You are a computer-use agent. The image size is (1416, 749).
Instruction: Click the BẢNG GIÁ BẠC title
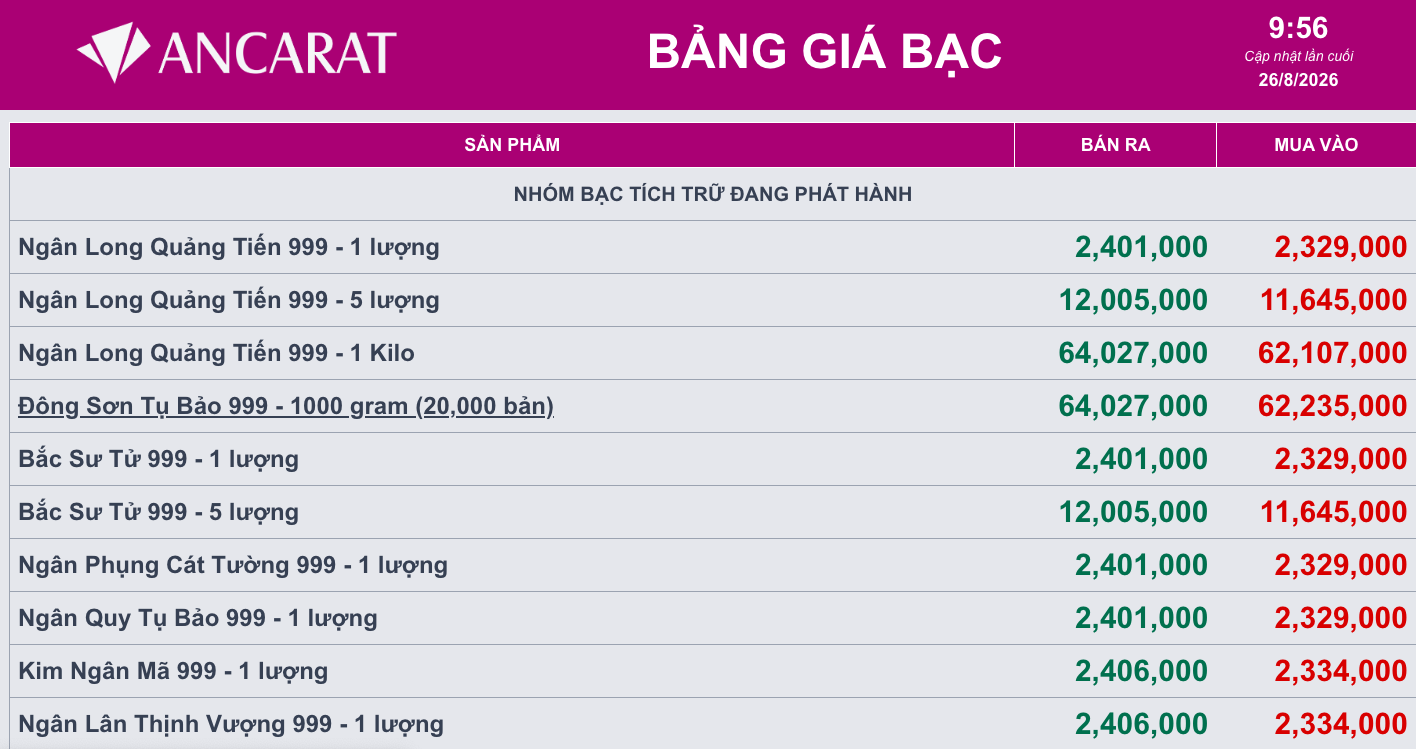tap(825, 52)
